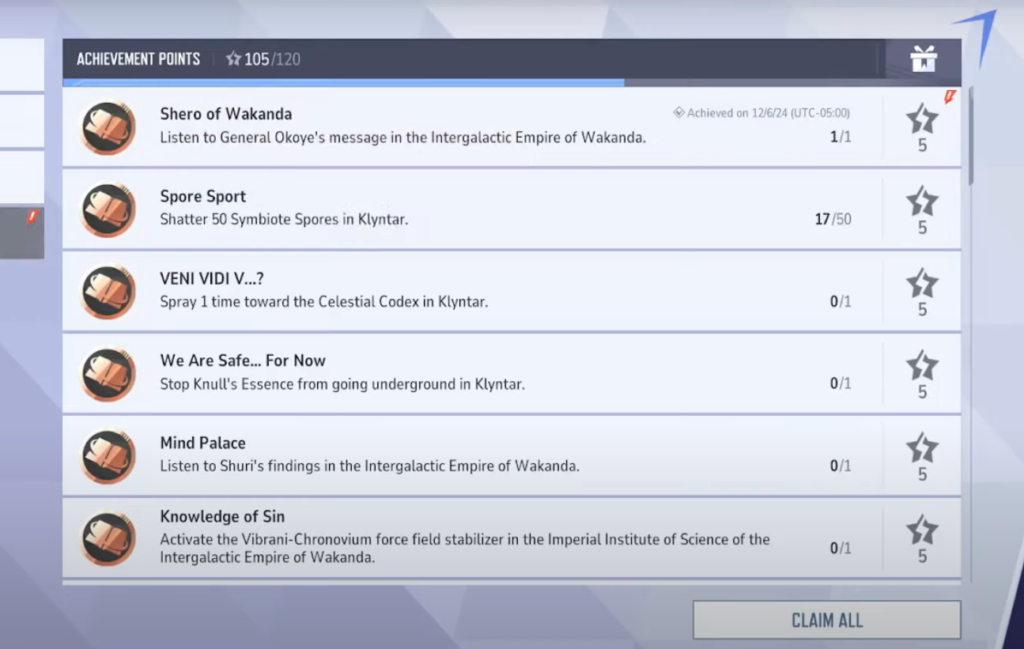
Task: Select the highlighted sidebar tab with red flag
Action: click(x=22, y=233)
